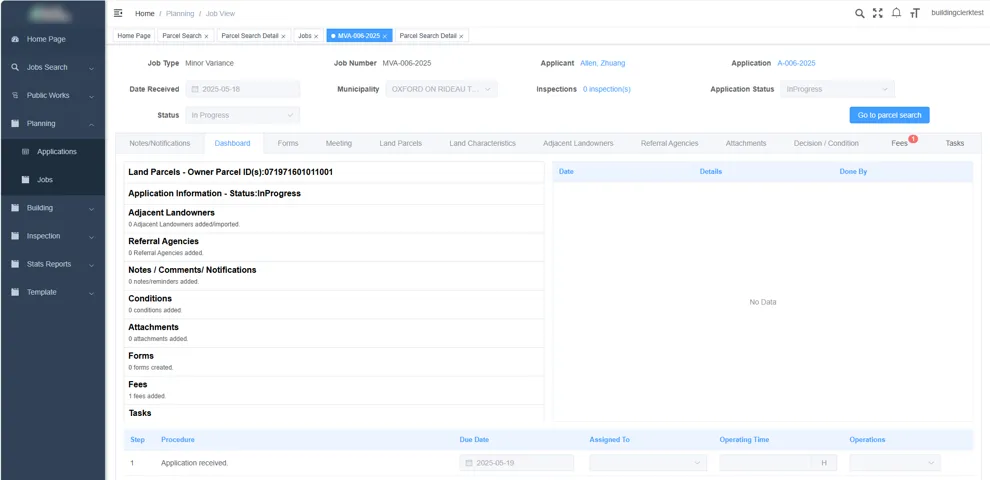
Task: Open the Operations dropdown for step 1
Action: pos(895,463)
